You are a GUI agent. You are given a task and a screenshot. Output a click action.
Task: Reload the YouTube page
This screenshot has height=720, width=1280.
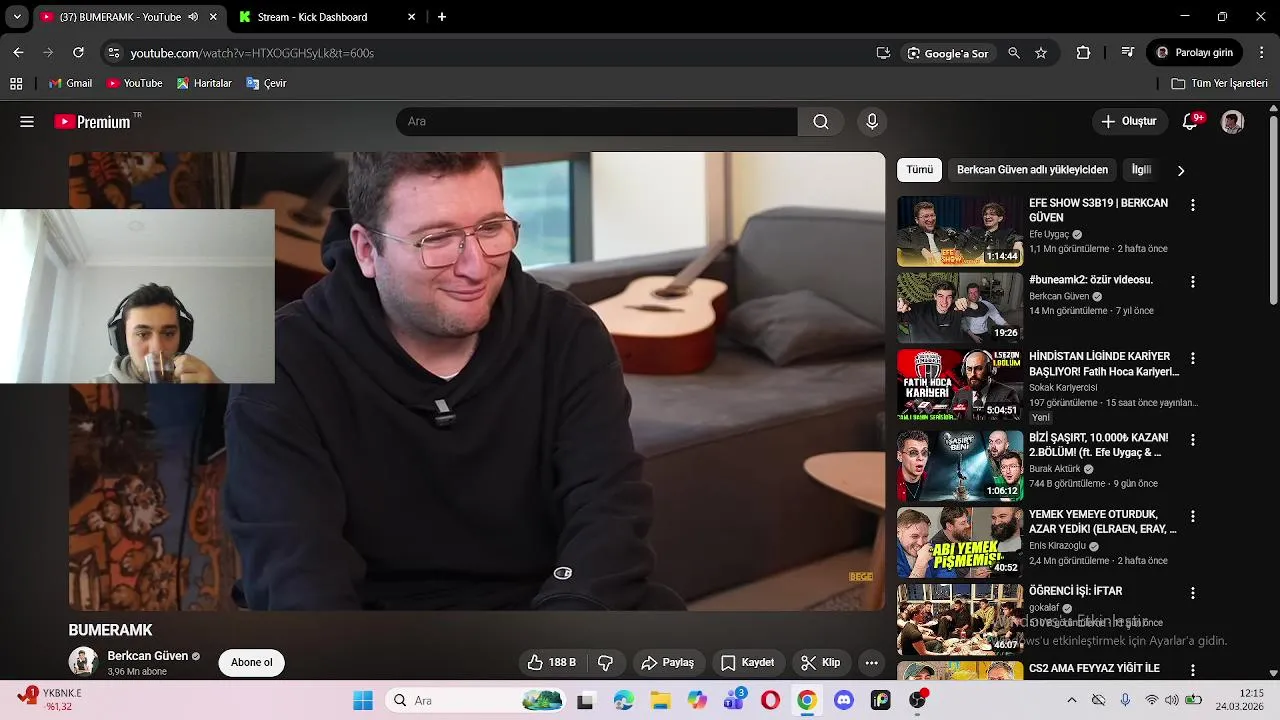pyautogui.click(x=78, y=53)
